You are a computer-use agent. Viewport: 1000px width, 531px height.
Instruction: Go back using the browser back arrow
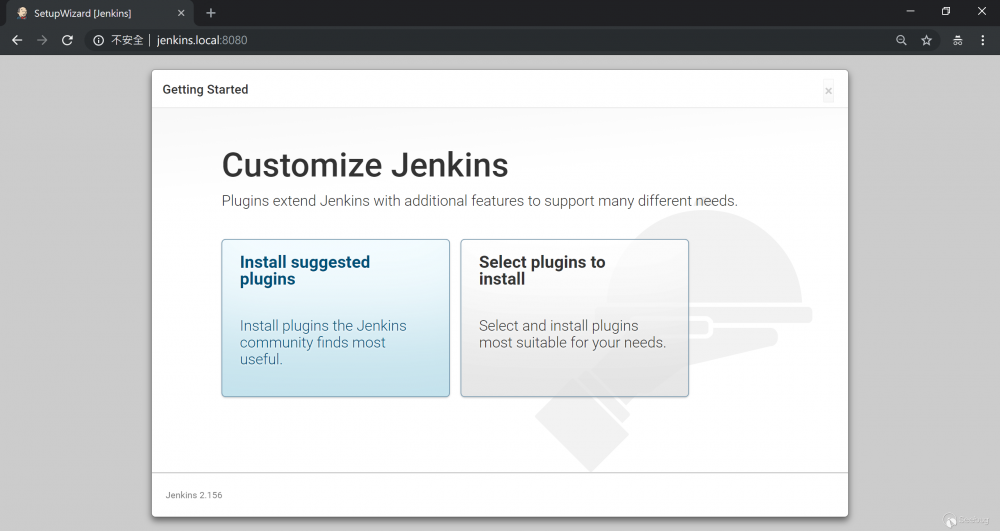point(17,40)
